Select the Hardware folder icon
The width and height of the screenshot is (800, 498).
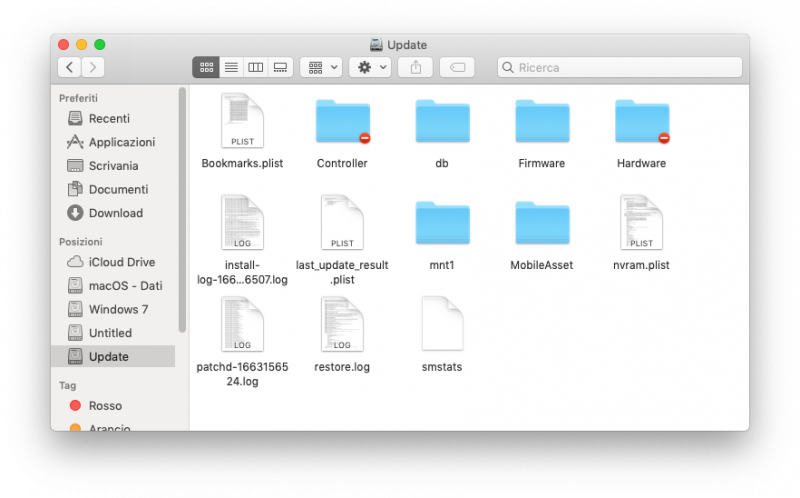642,121
